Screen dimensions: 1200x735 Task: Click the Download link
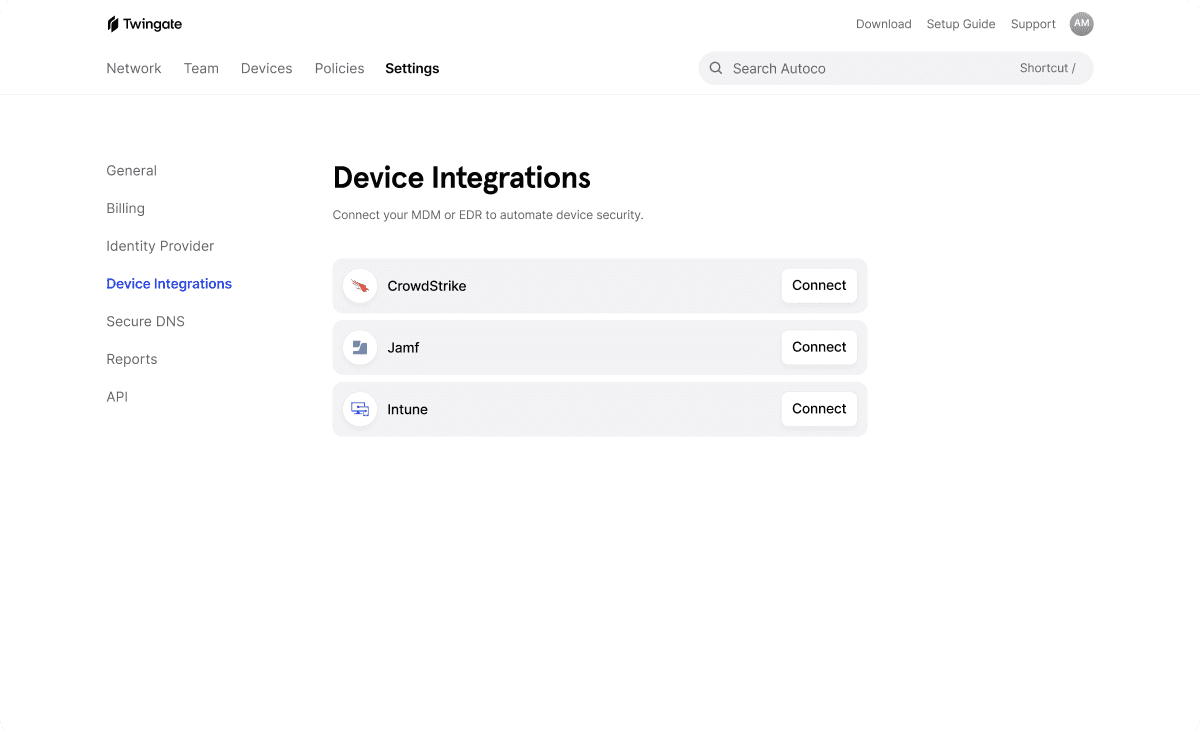coord(884,24)
